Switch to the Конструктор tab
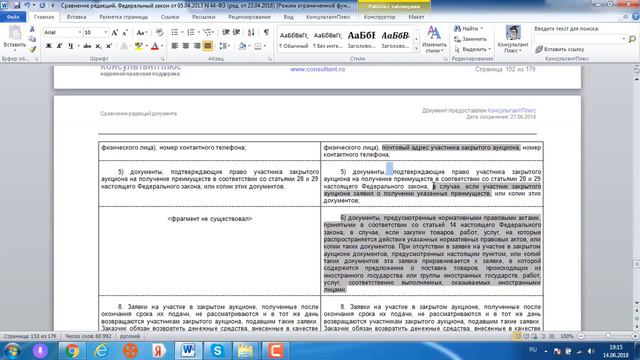 pos(380,17)
